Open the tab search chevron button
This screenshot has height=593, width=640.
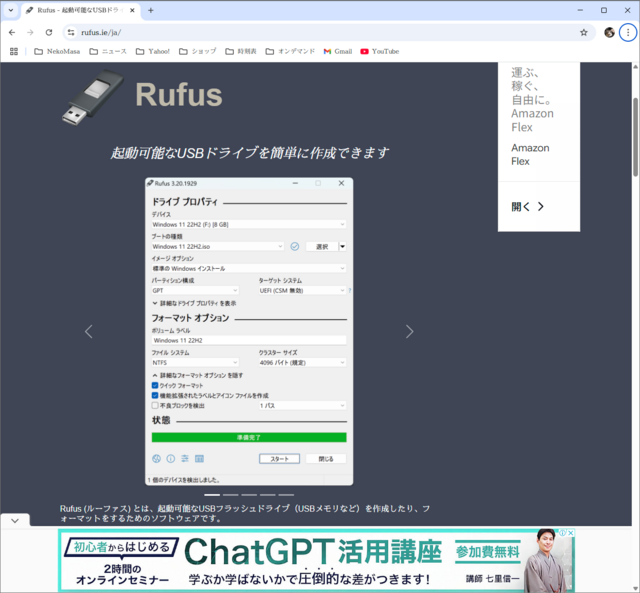11,10
